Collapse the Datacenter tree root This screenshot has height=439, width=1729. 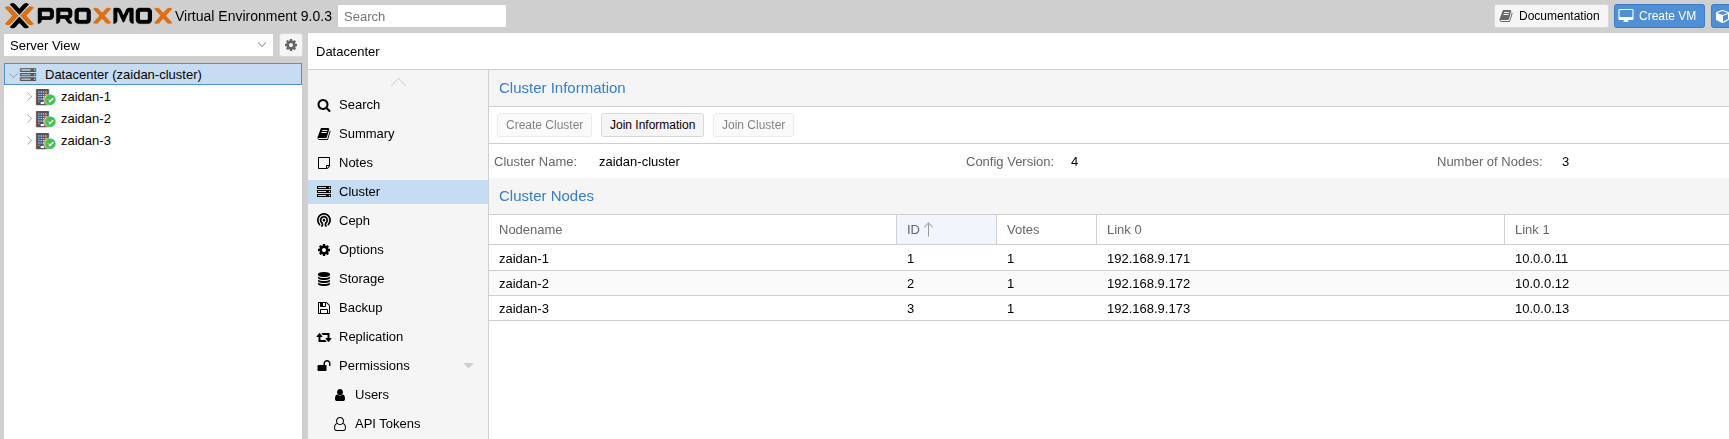(13, 75)
